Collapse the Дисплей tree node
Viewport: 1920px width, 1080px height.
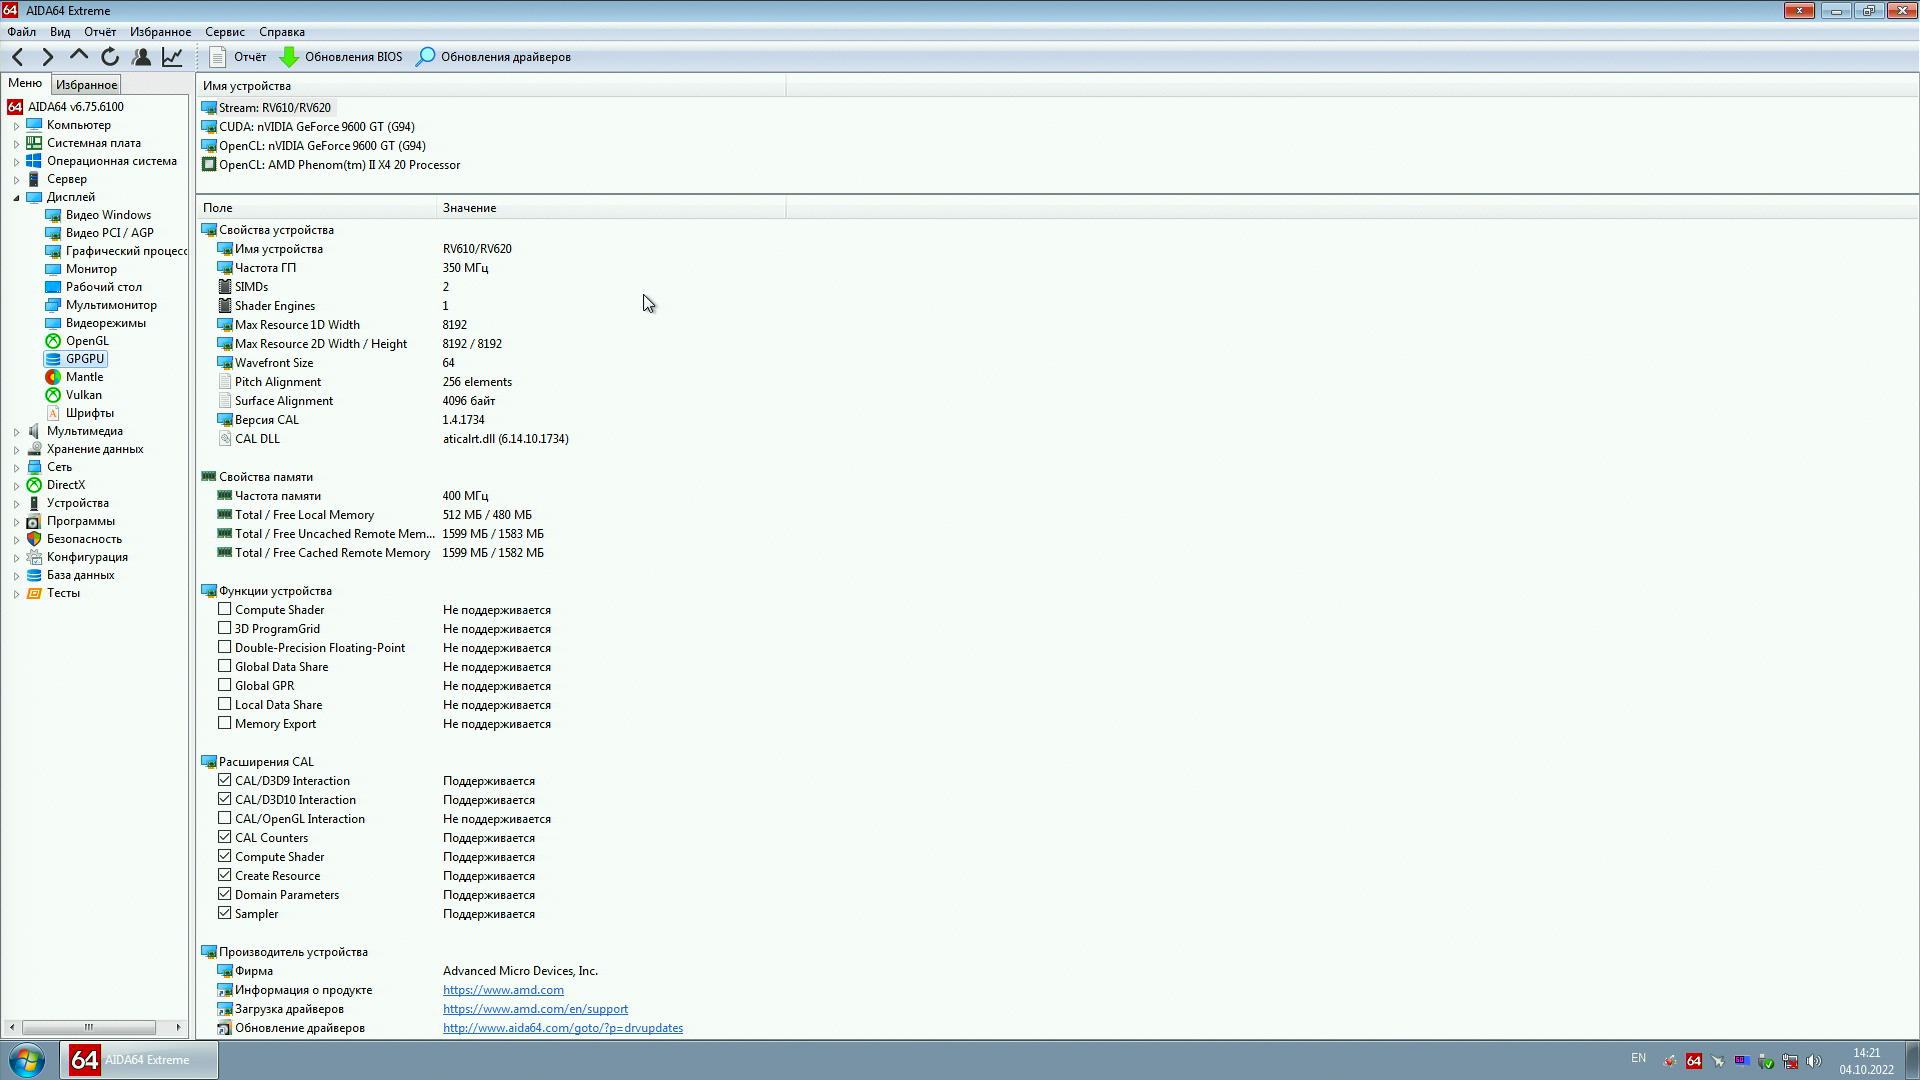click(x=16, y=198)
